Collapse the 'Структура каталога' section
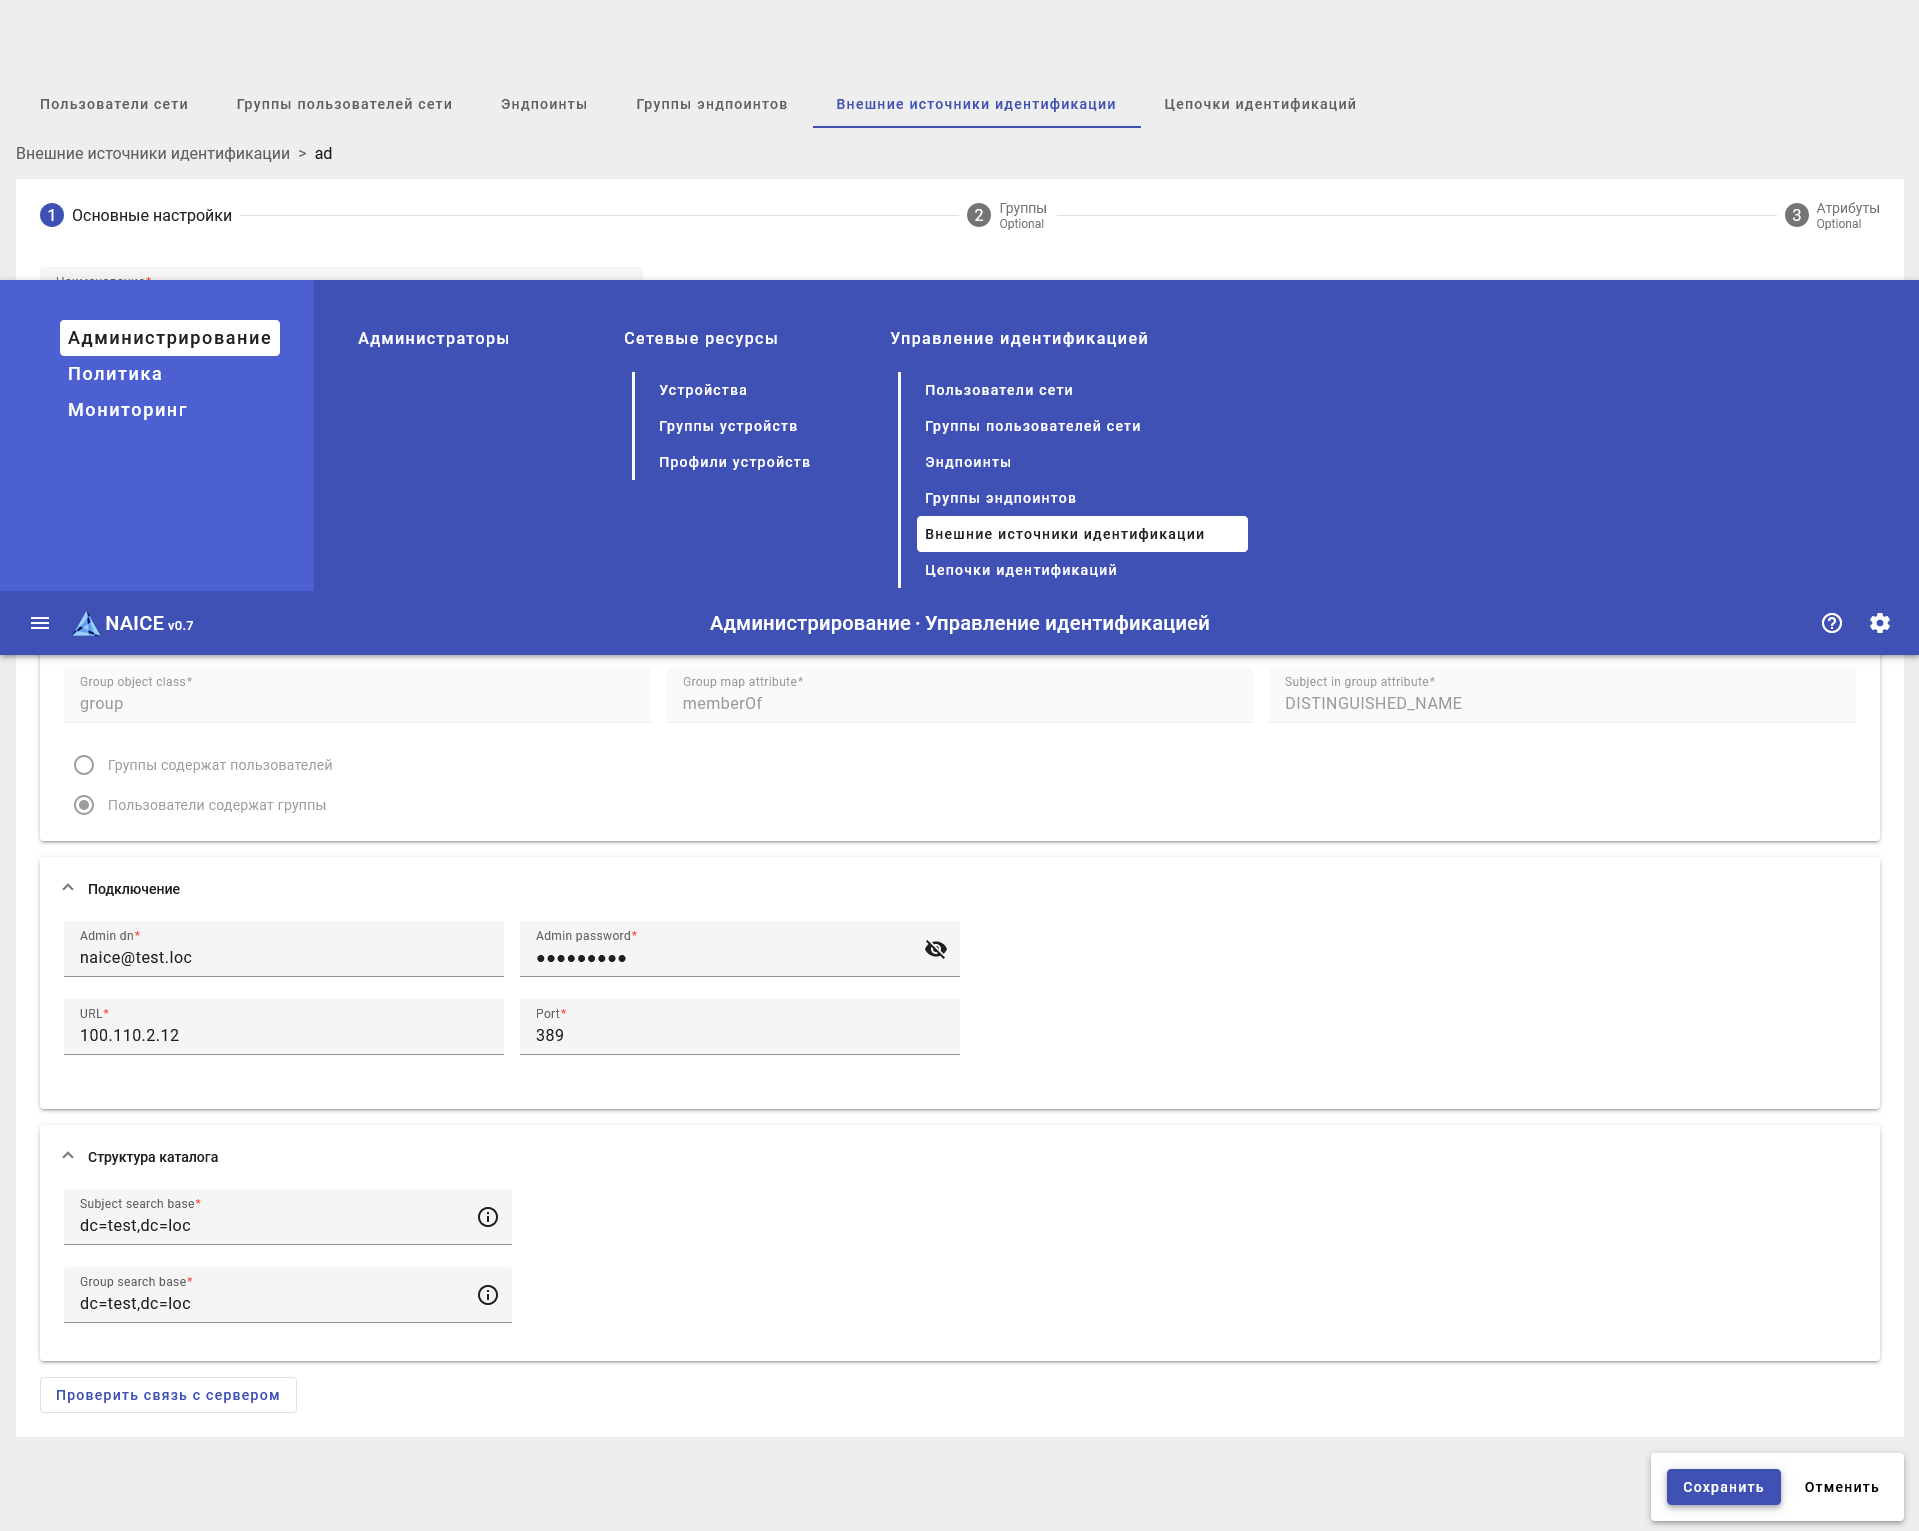 [68, 1156]
